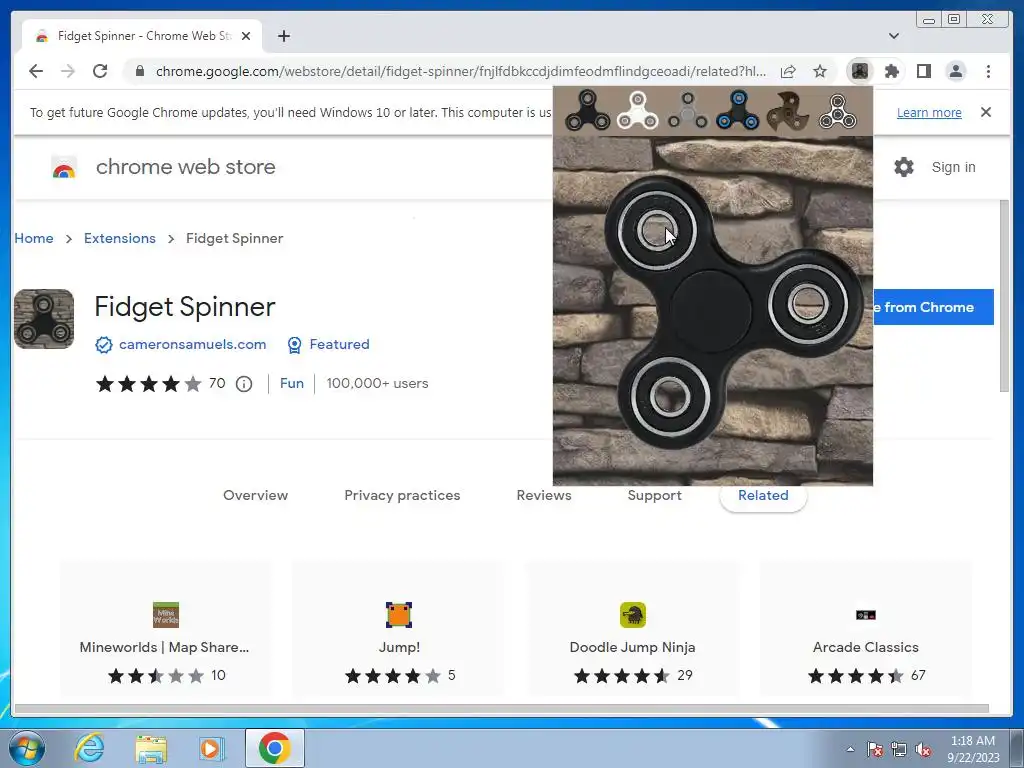Launch Internet Explorer from the taskbar
Screen dimensions: 1024x768
(x=89, y=748)
